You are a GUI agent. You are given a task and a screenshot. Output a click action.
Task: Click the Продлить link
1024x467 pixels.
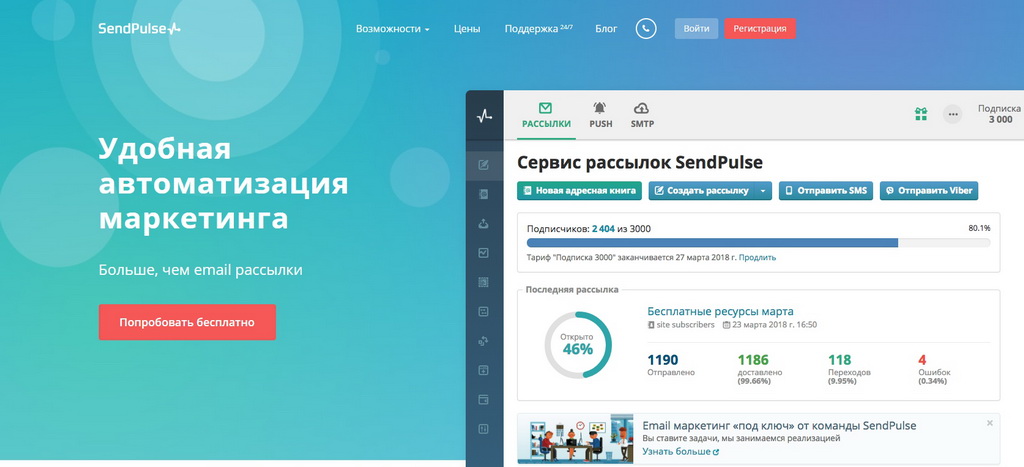[x=758, y=257]
